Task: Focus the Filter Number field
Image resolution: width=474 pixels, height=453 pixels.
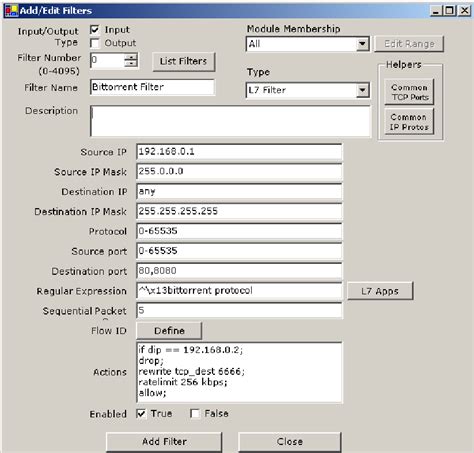Action: click(107, 60)
